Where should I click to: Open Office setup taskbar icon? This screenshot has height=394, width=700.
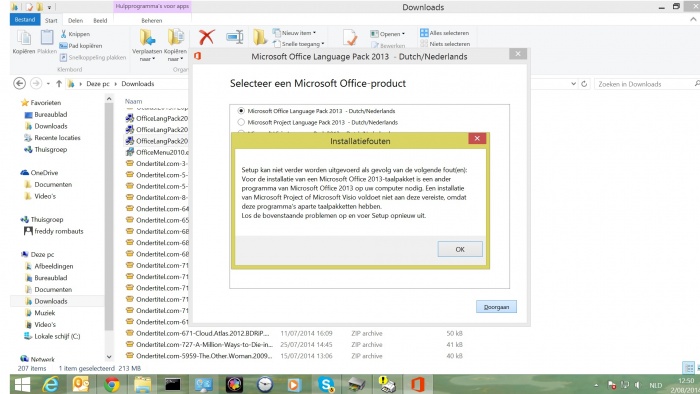point(417,385)
